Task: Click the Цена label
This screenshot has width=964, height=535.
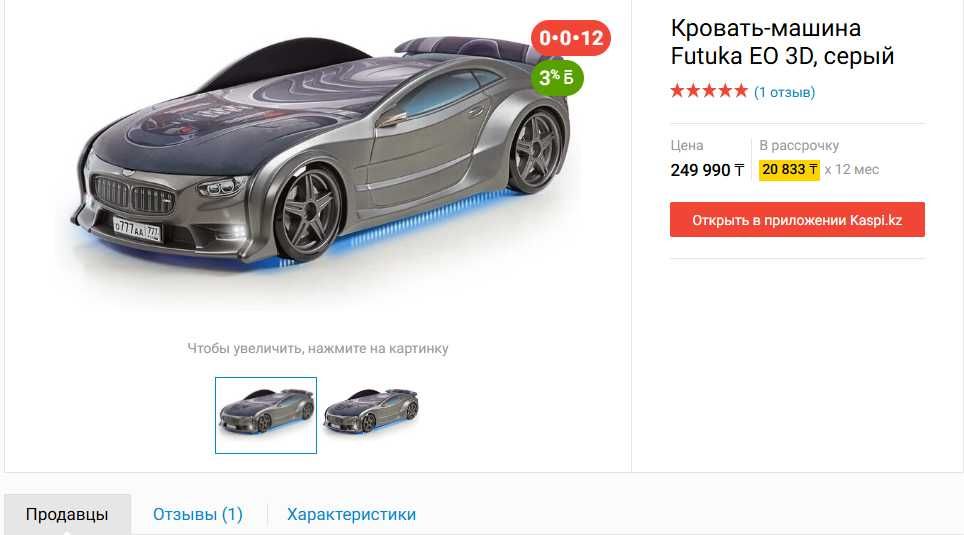Action: pos(687,146)
